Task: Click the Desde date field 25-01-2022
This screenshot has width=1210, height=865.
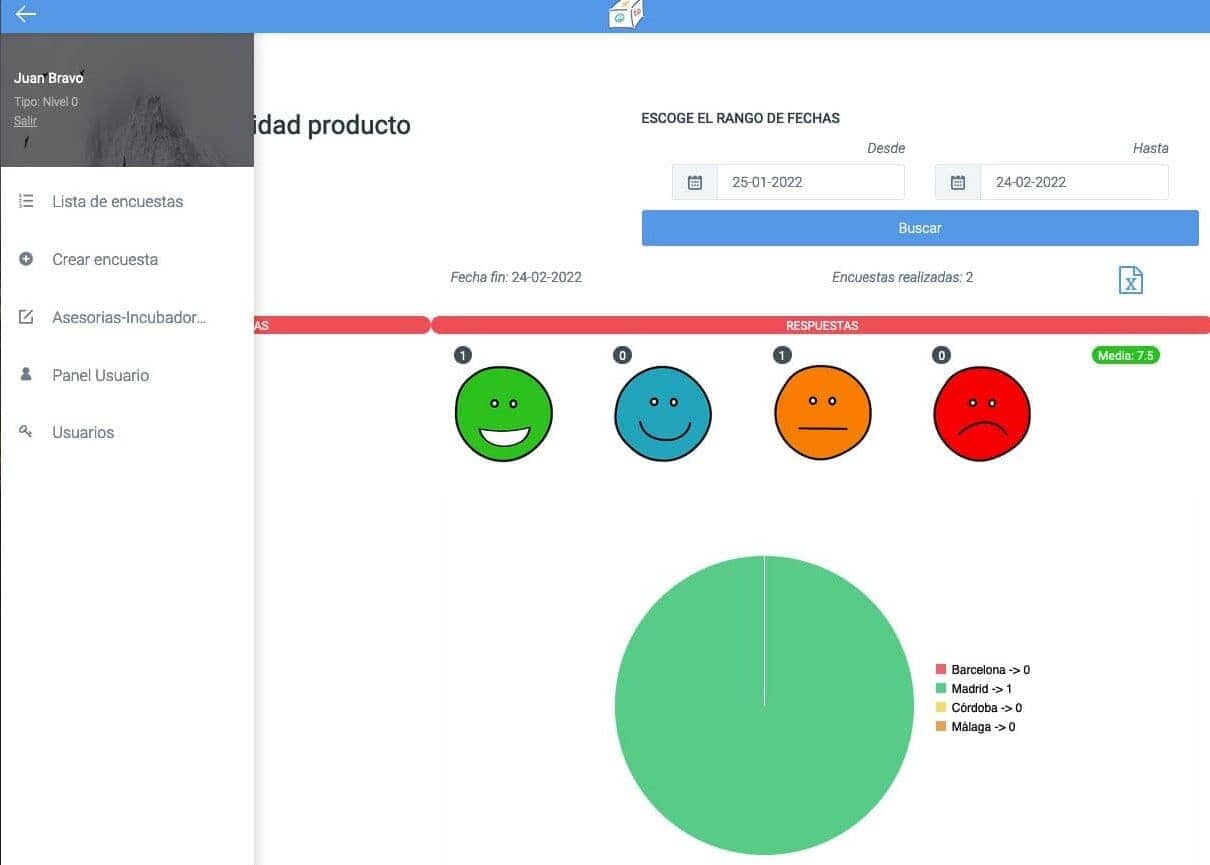Action: [x=810, y=182]
